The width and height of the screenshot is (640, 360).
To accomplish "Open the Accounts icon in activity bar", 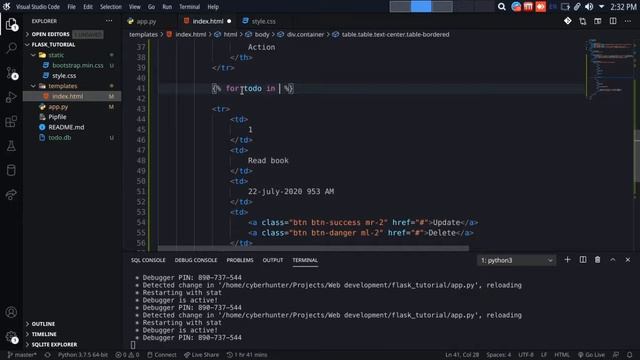I will 11,312.
